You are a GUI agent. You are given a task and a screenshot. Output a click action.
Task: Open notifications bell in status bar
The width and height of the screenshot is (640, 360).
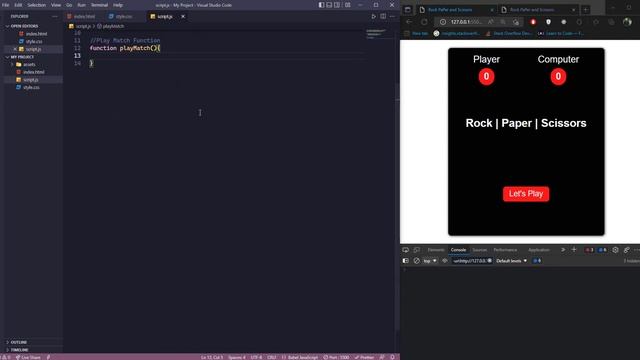tap(392, 357)
